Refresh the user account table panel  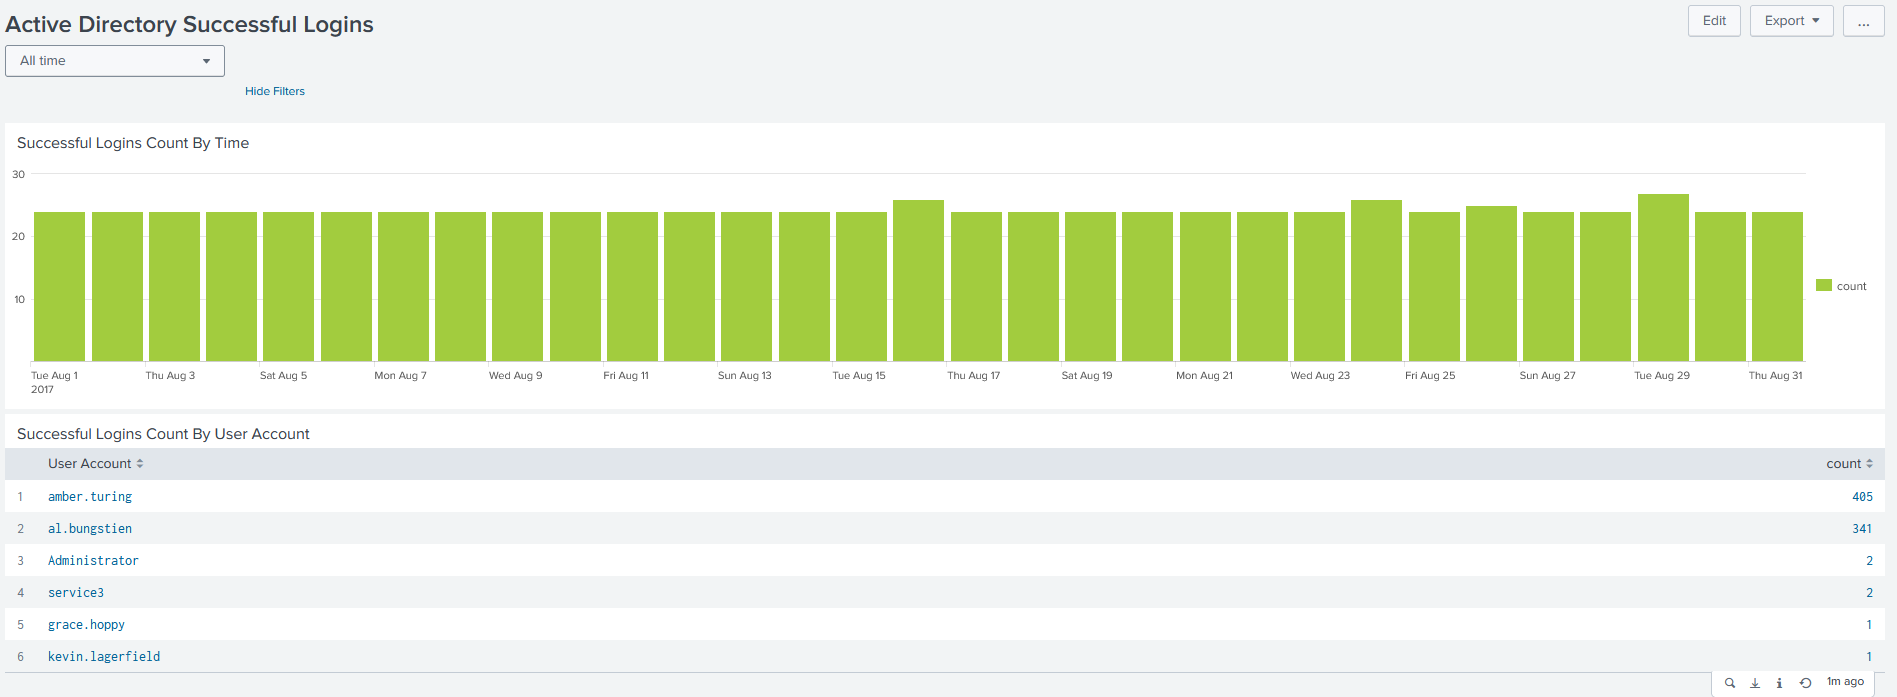[1805, 683]
